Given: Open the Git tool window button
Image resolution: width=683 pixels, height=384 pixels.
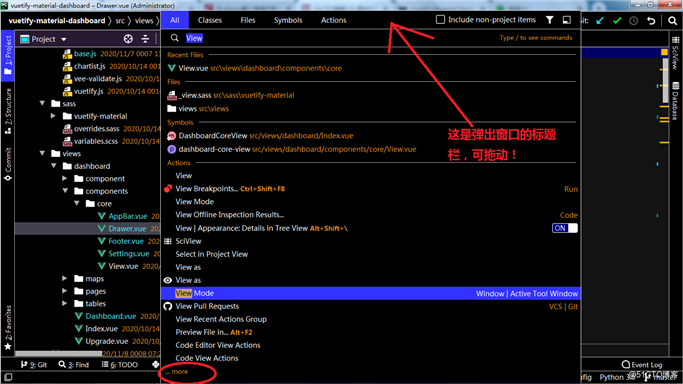Looking at the screenshot, I should coord(34,365).
